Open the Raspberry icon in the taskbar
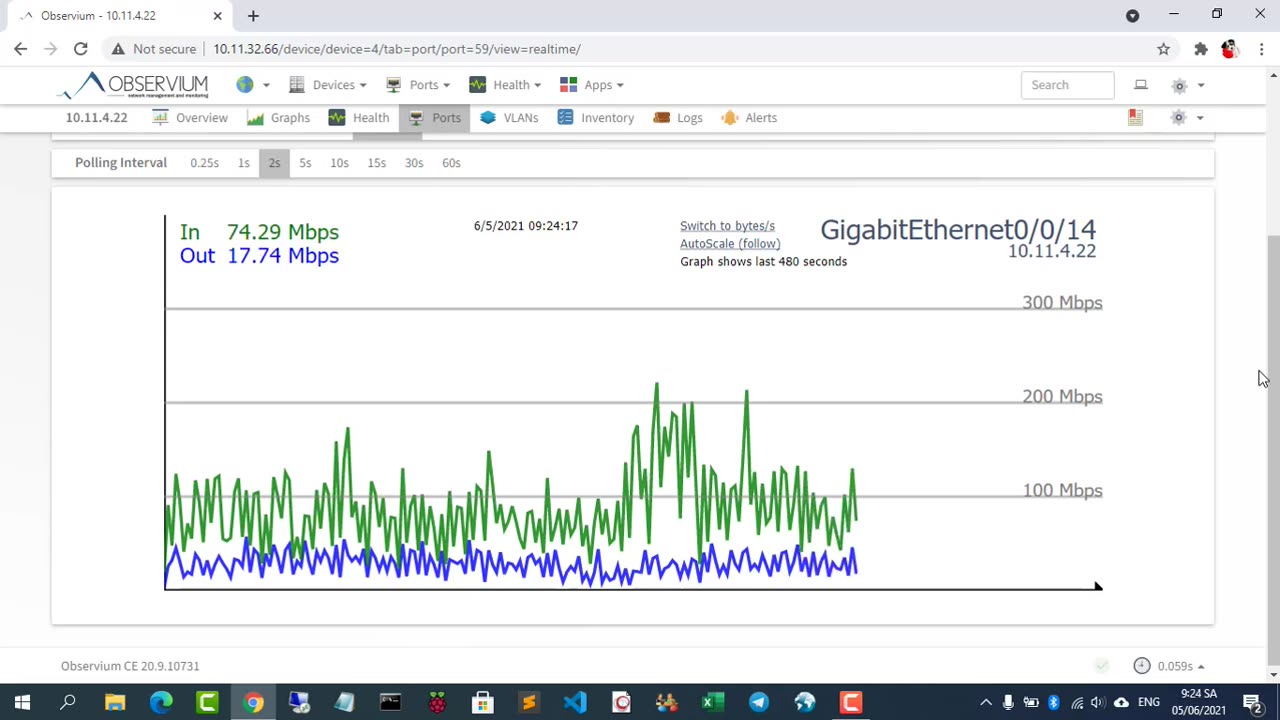 coord(437,703)
